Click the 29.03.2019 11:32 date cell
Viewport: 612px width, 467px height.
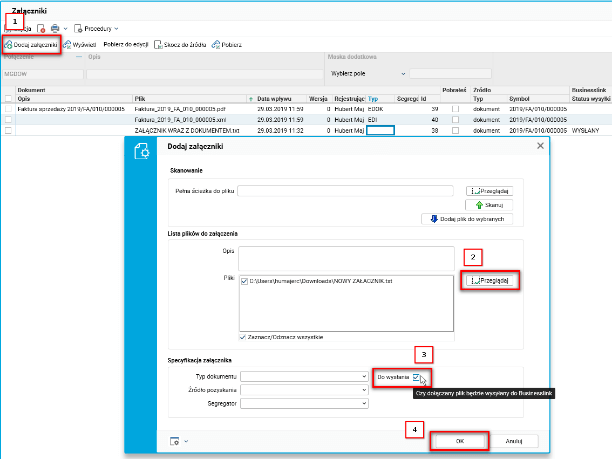pos(280,130)
